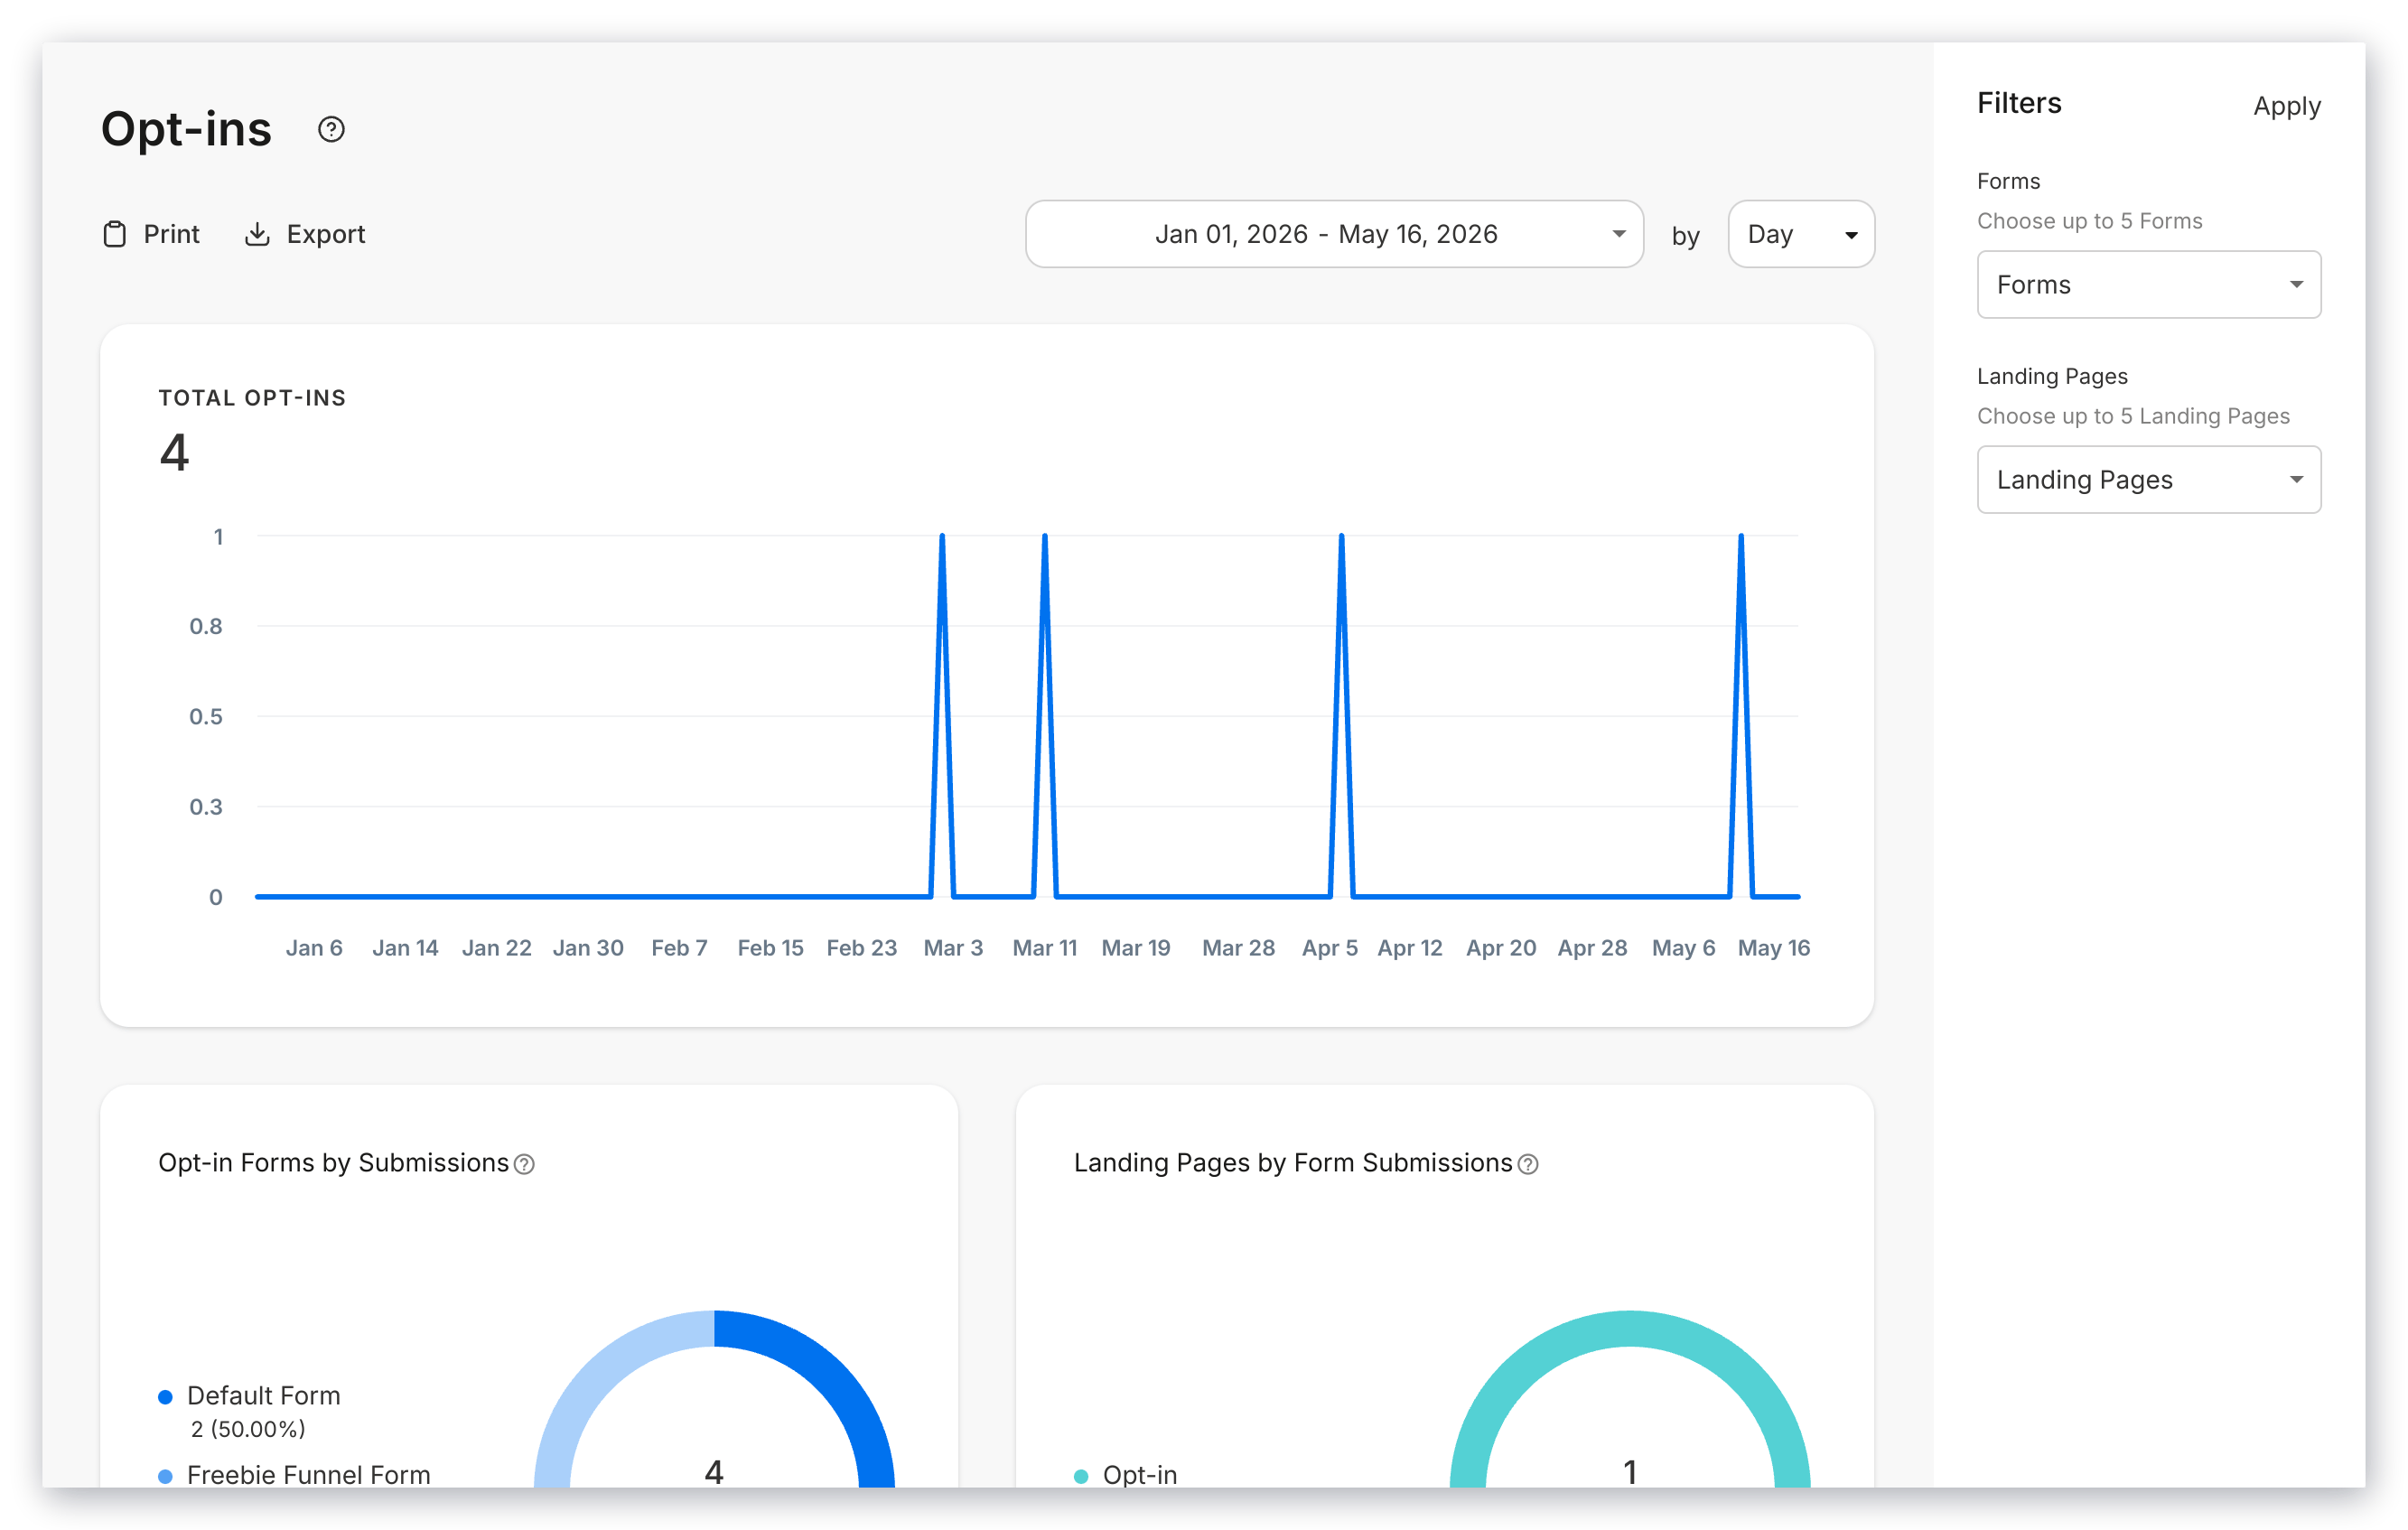The height and width of the screenshot is (1530, 2408).
Task: Print the Opt-ins report
Action: [151, 234]
